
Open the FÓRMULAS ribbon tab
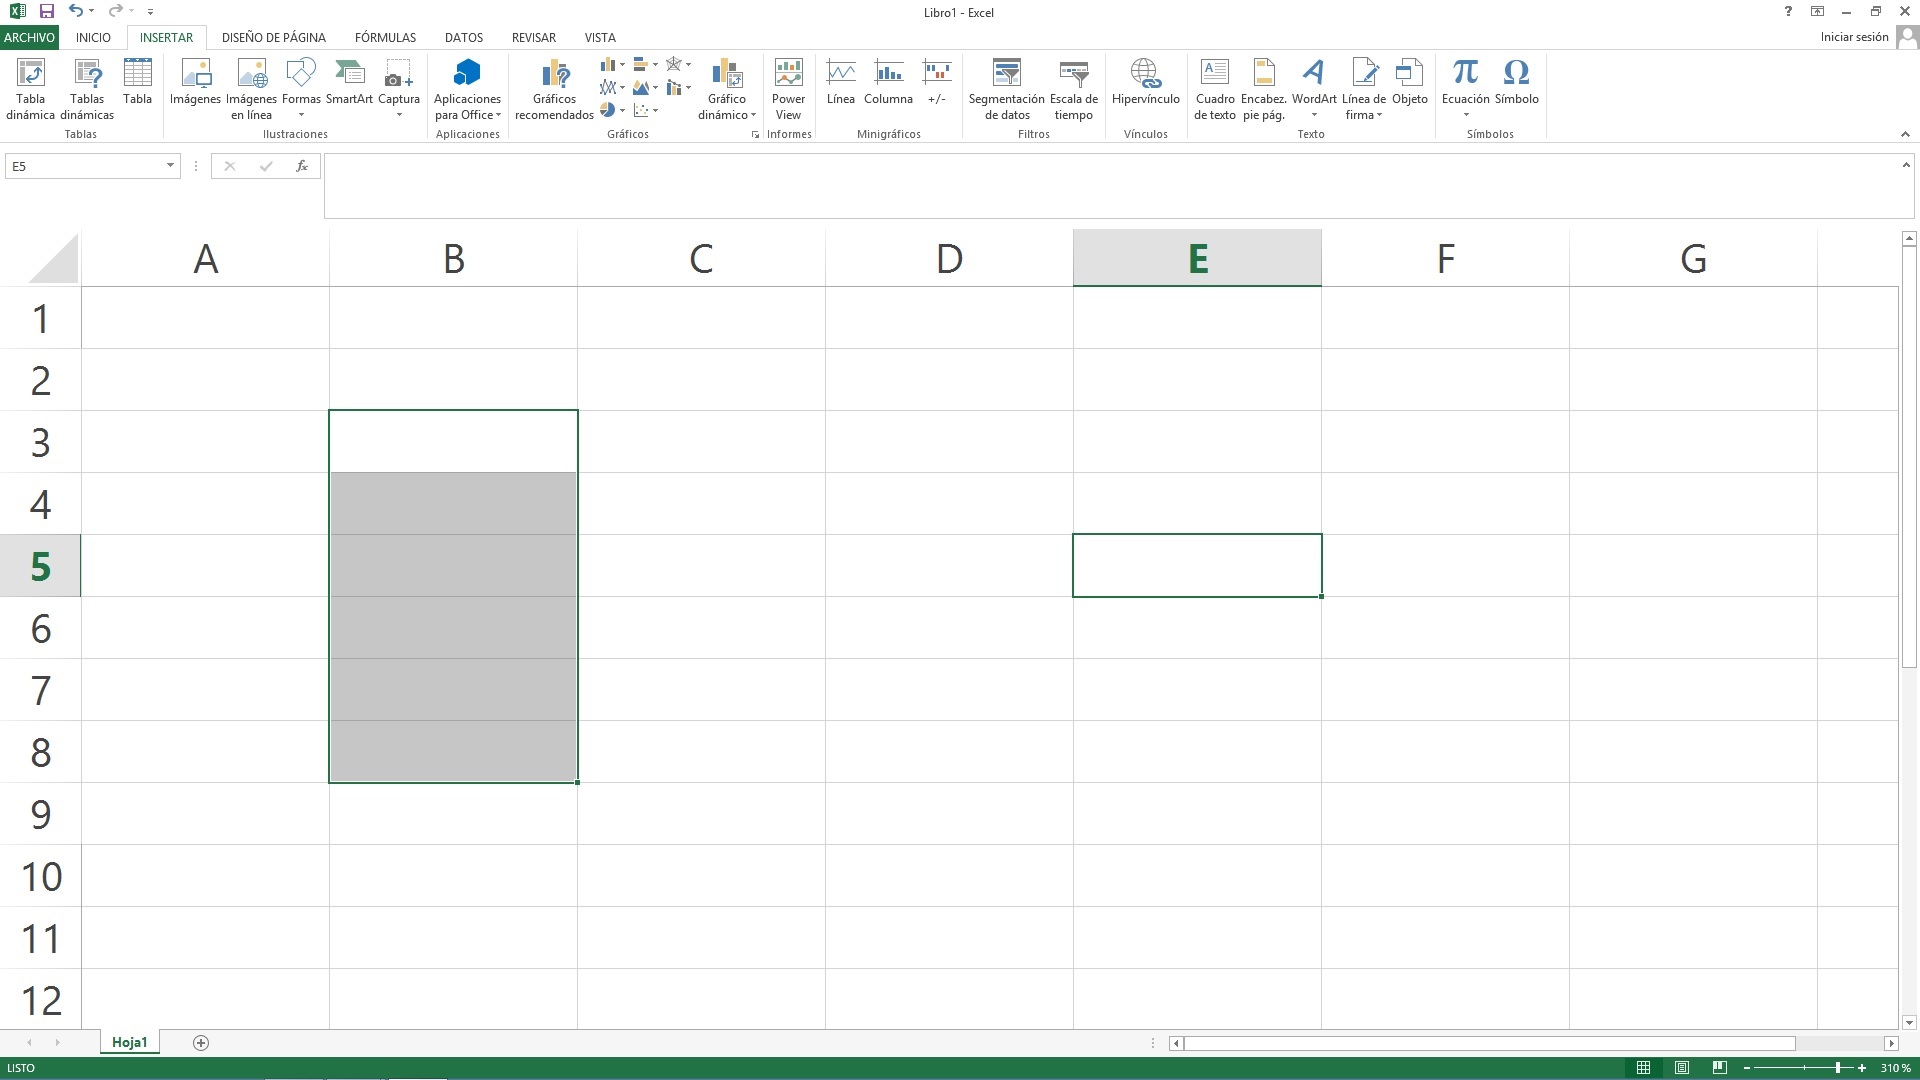[385, 37]
